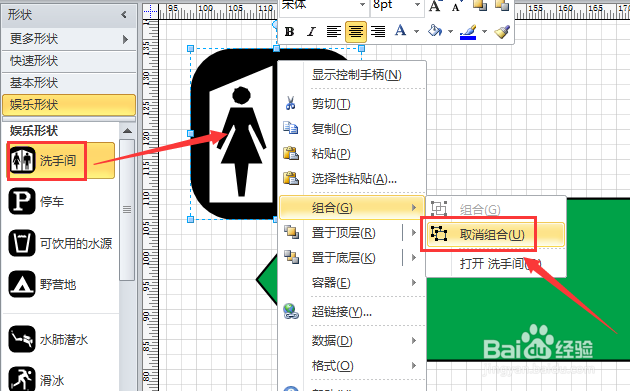
Task: Collapse the 形状 shapes panel
Action: click(124, 15)
